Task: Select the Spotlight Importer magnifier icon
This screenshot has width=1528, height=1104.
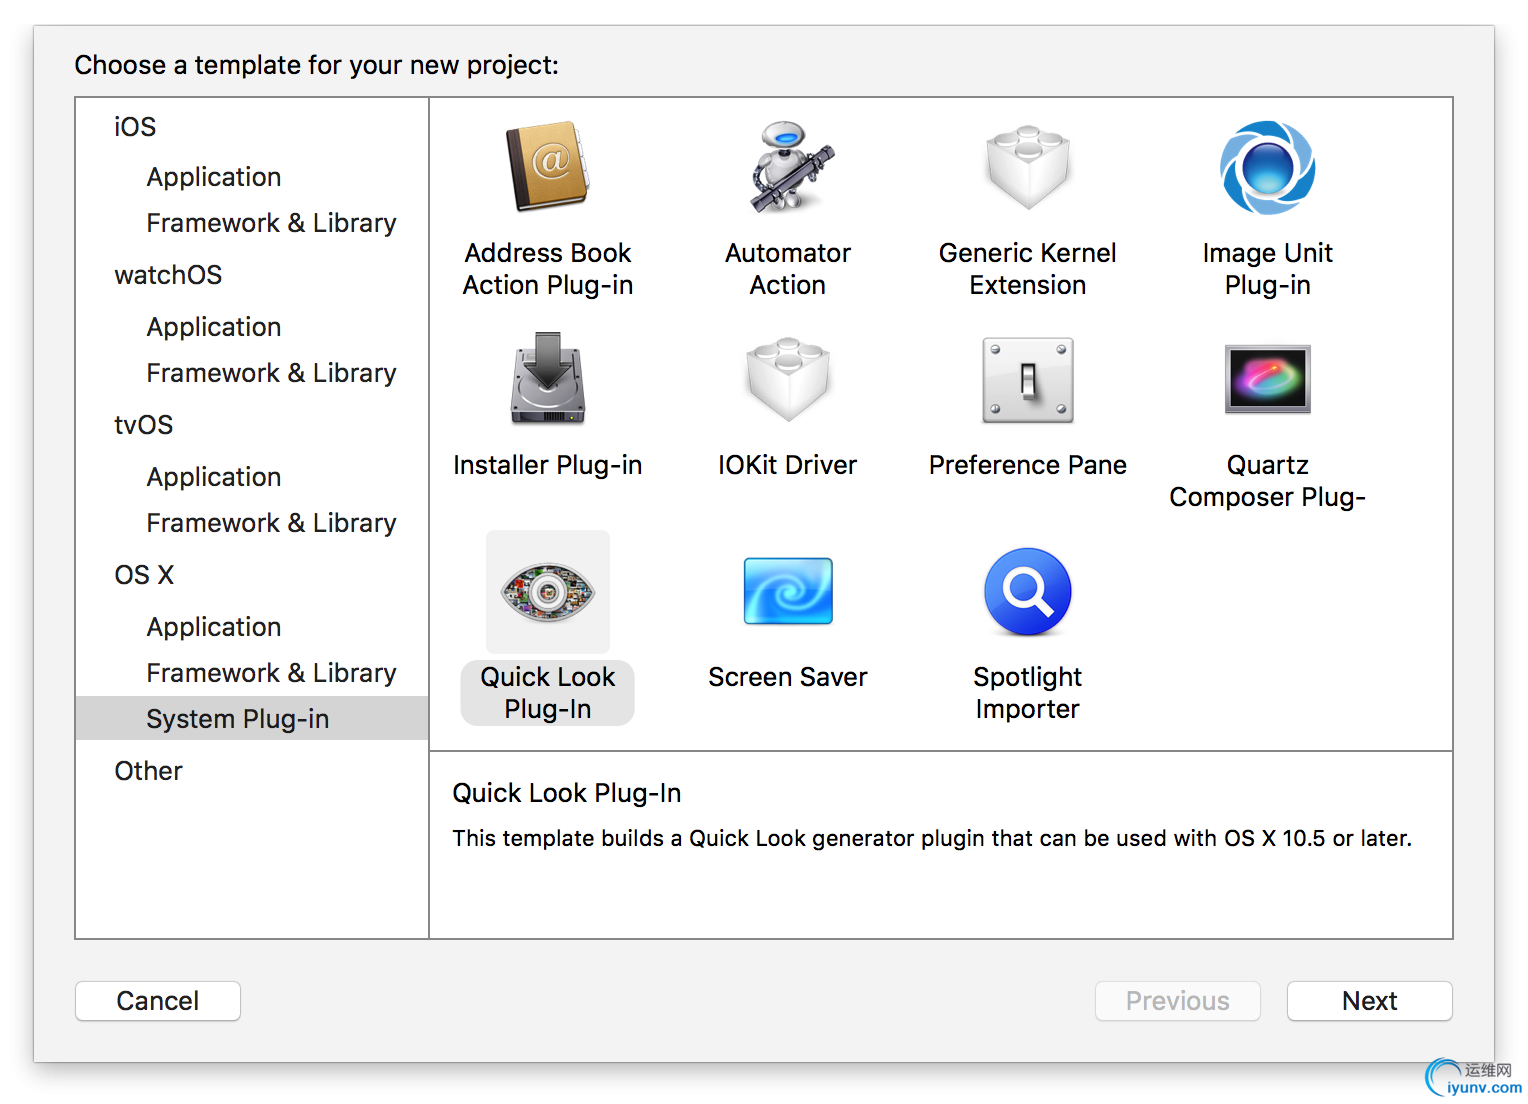Action: (x=1028, y=592)
